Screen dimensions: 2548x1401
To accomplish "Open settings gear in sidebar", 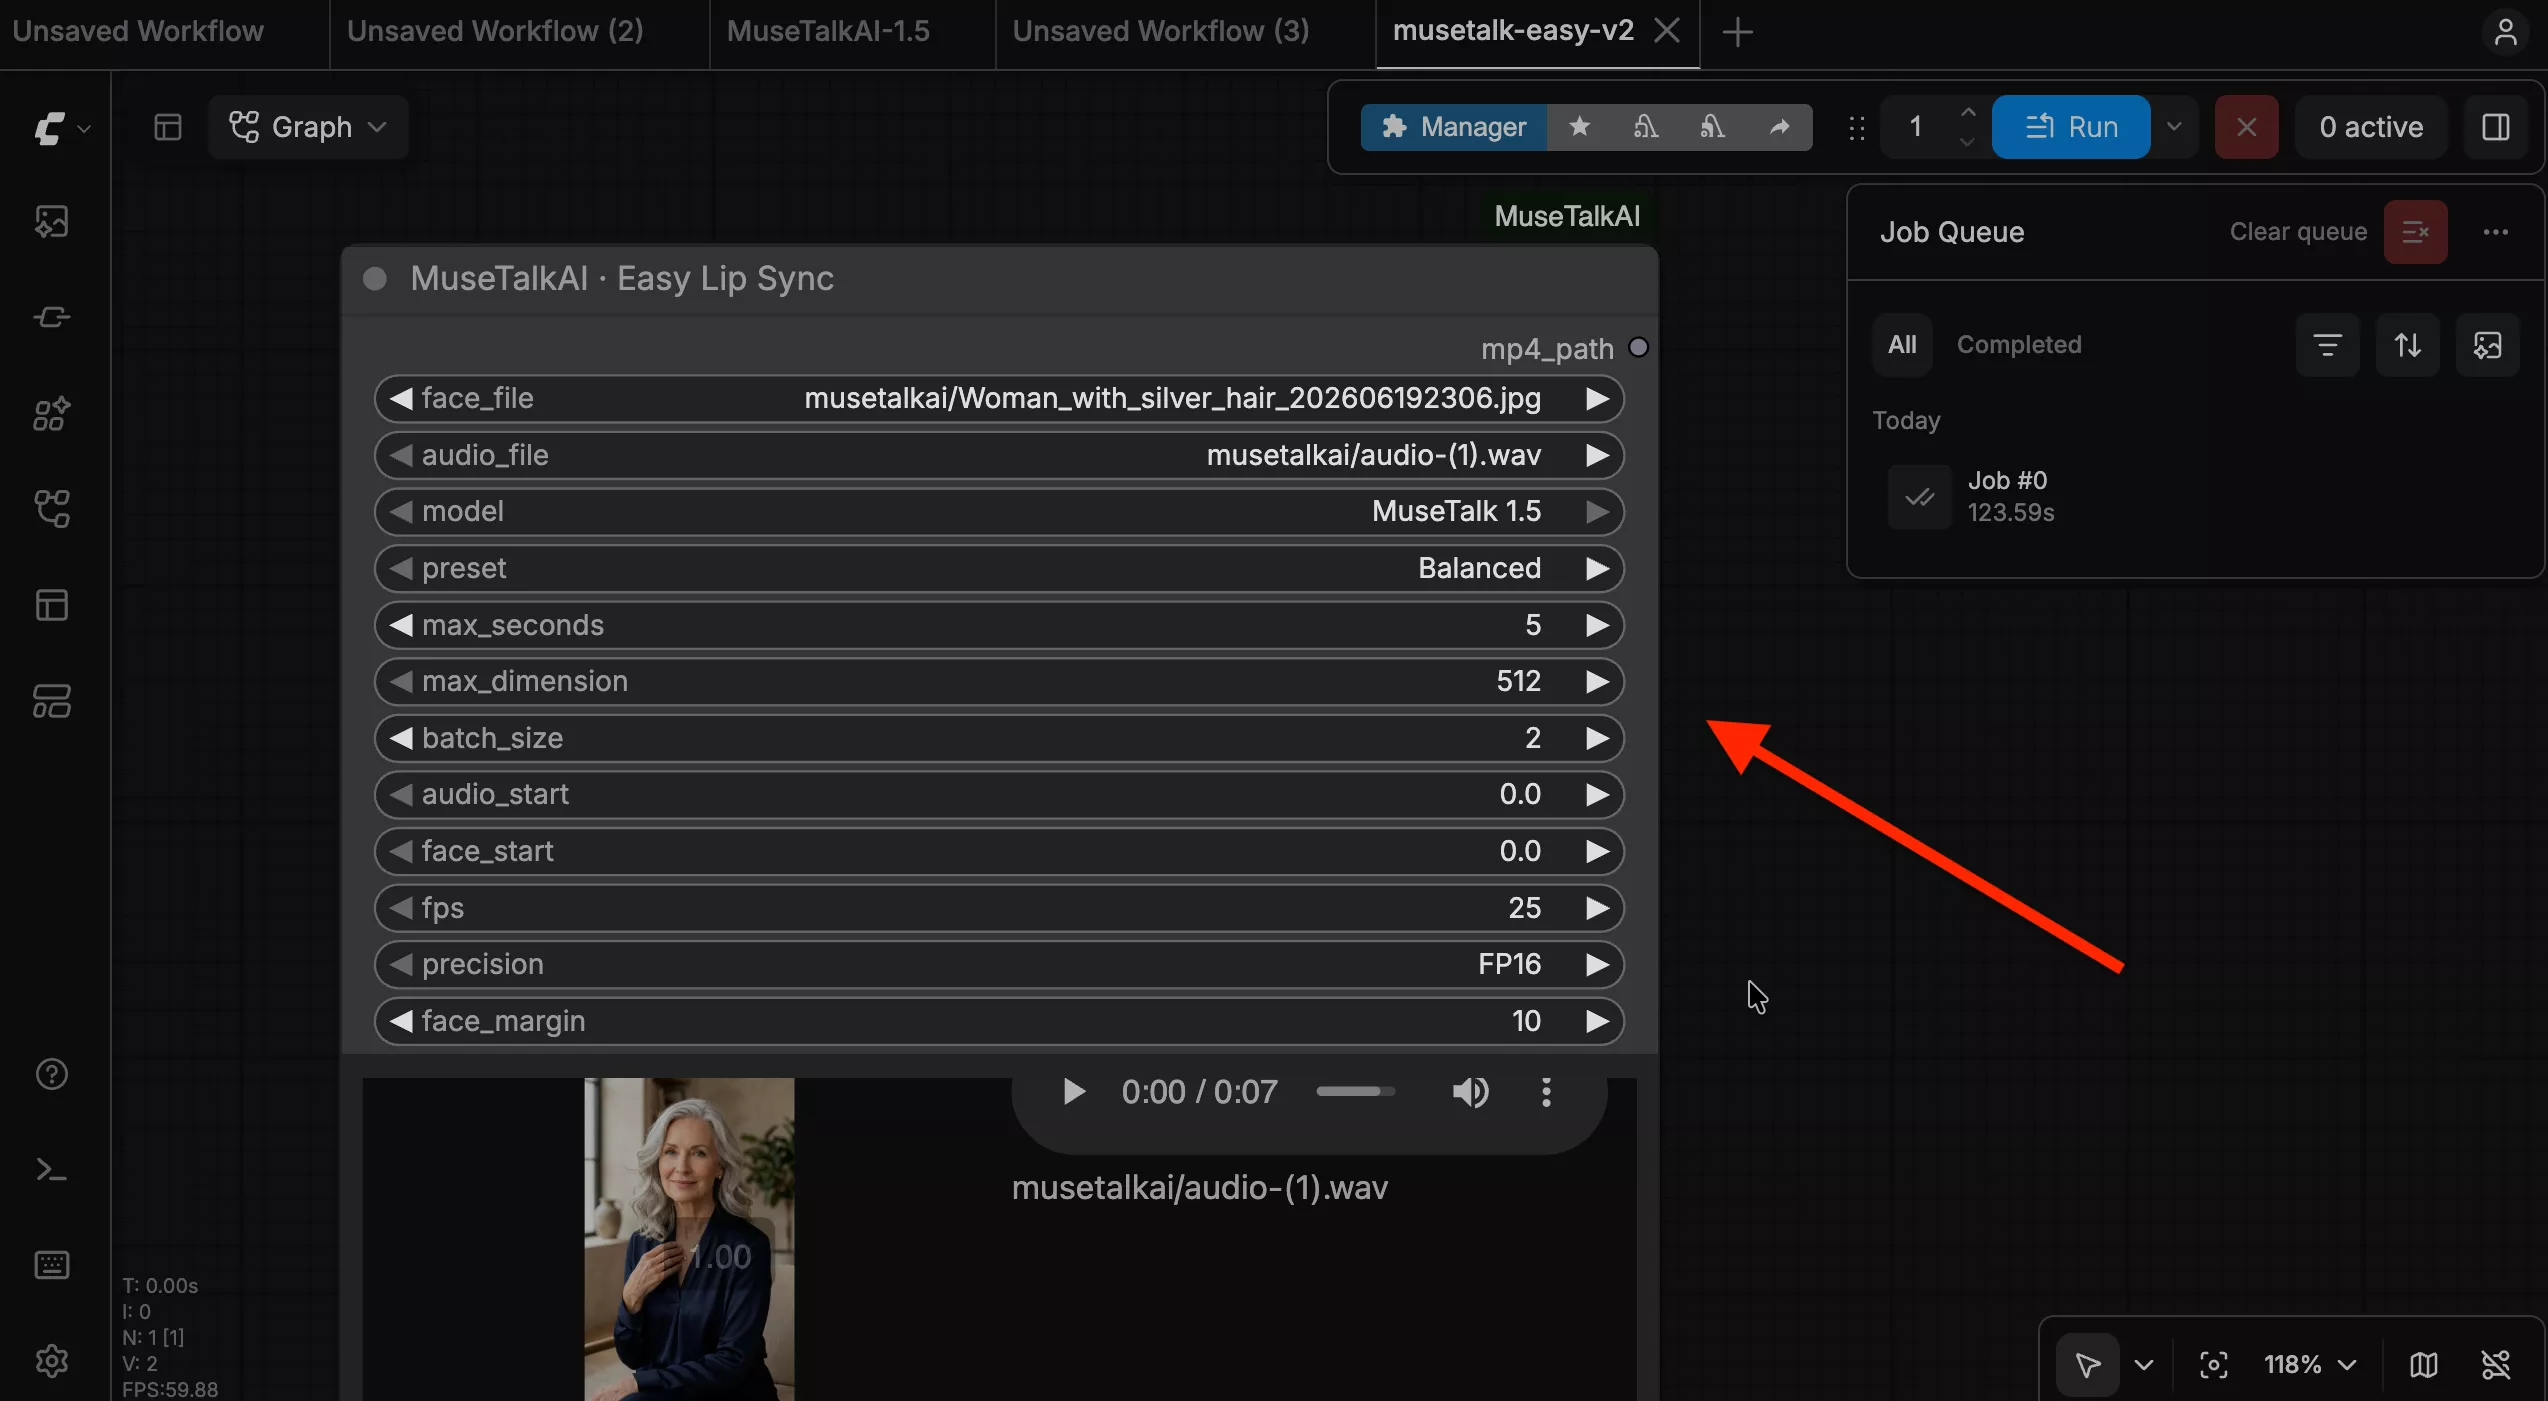I will coord(52,1361).
